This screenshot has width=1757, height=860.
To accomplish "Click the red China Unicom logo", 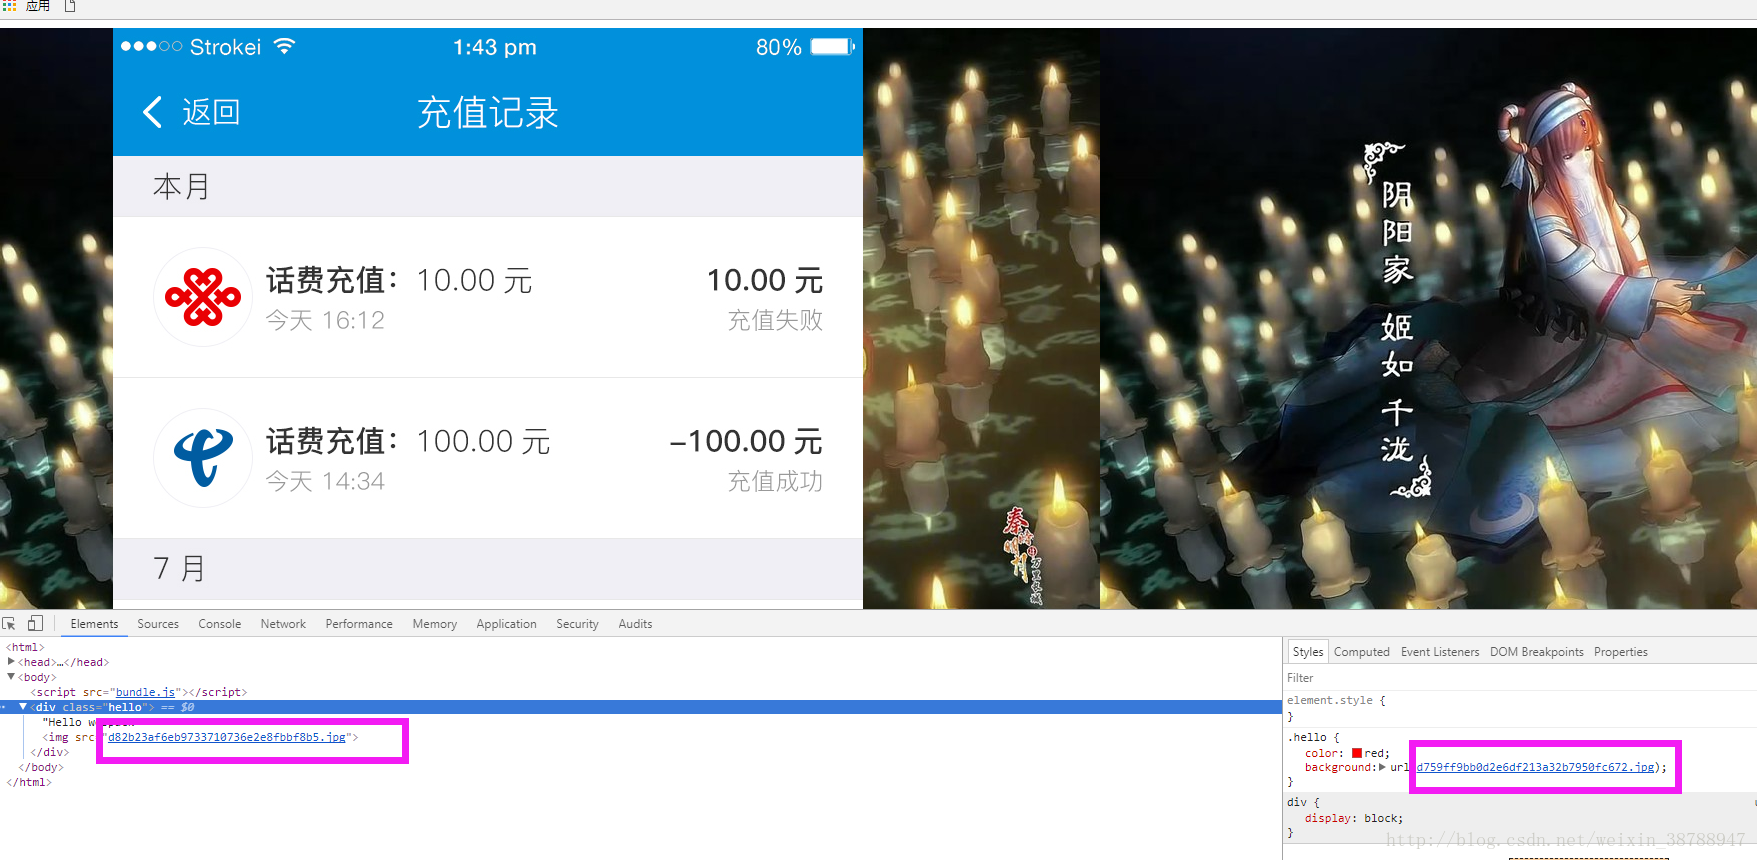I will tap(203, 297).
